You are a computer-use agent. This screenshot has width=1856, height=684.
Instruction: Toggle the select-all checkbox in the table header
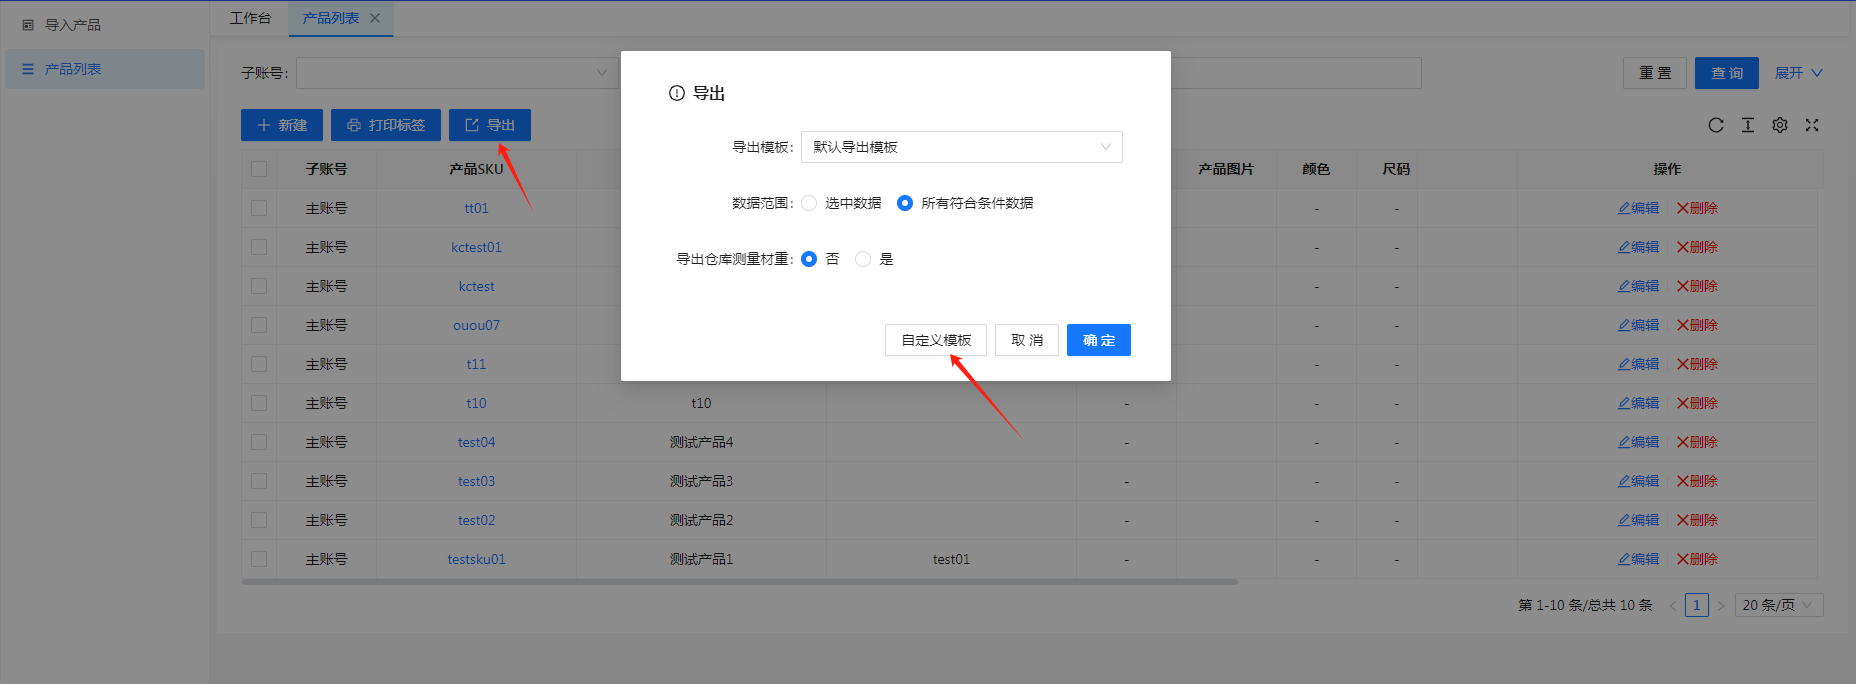click(x=259, y=169)
